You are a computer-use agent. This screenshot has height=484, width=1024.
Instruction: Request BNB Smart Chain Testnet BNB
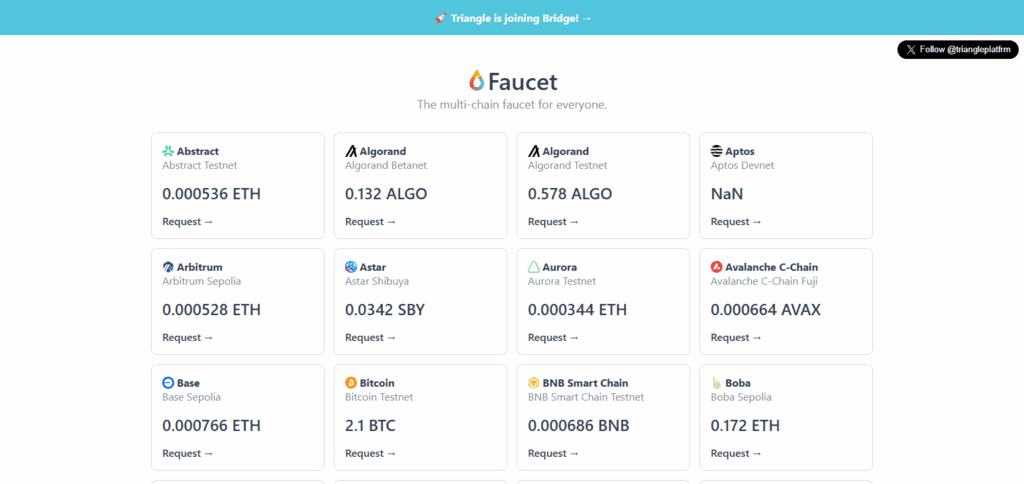[553, 453]
